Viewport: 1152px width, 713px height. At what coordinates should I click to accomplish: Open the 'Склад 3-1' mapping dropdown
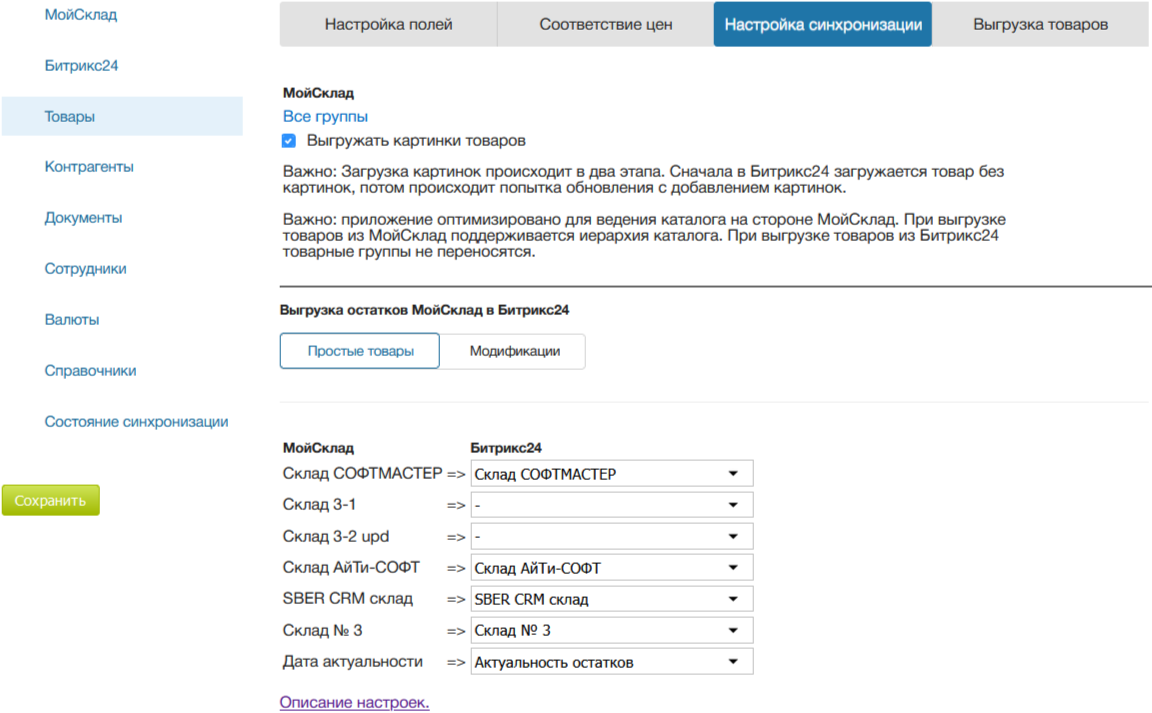coord(611,505)
